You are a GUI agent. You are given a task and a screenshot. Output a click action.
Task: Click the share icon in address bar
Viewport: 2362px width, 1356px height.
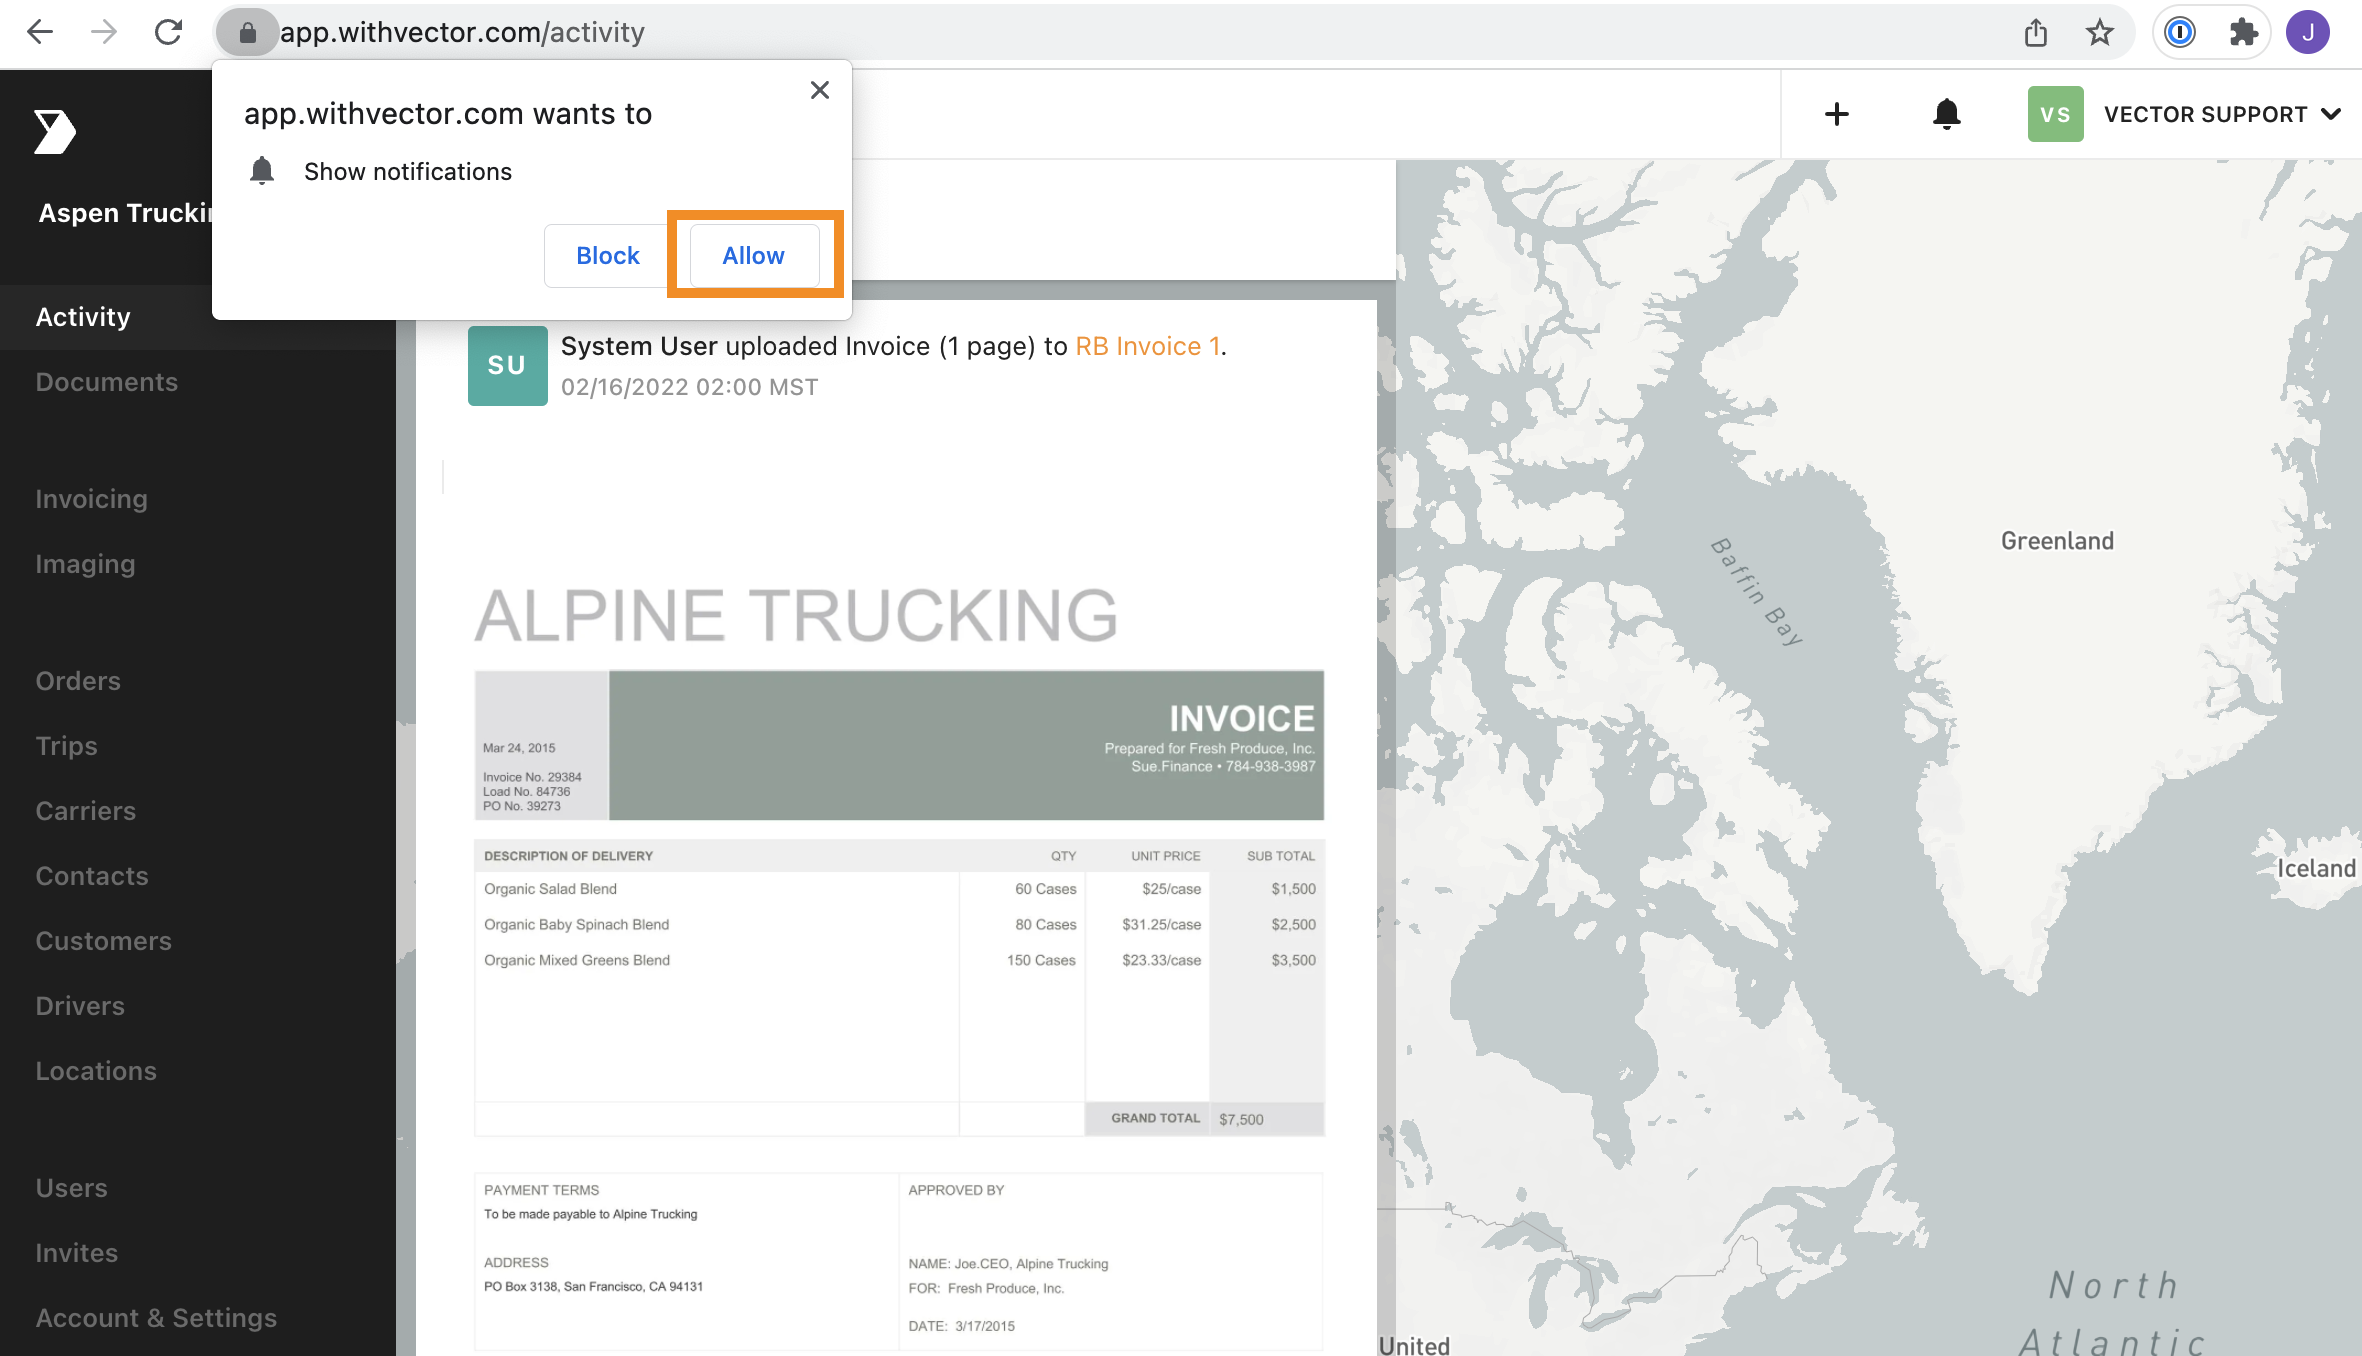pyautogui.click(x=2036, y=33)
